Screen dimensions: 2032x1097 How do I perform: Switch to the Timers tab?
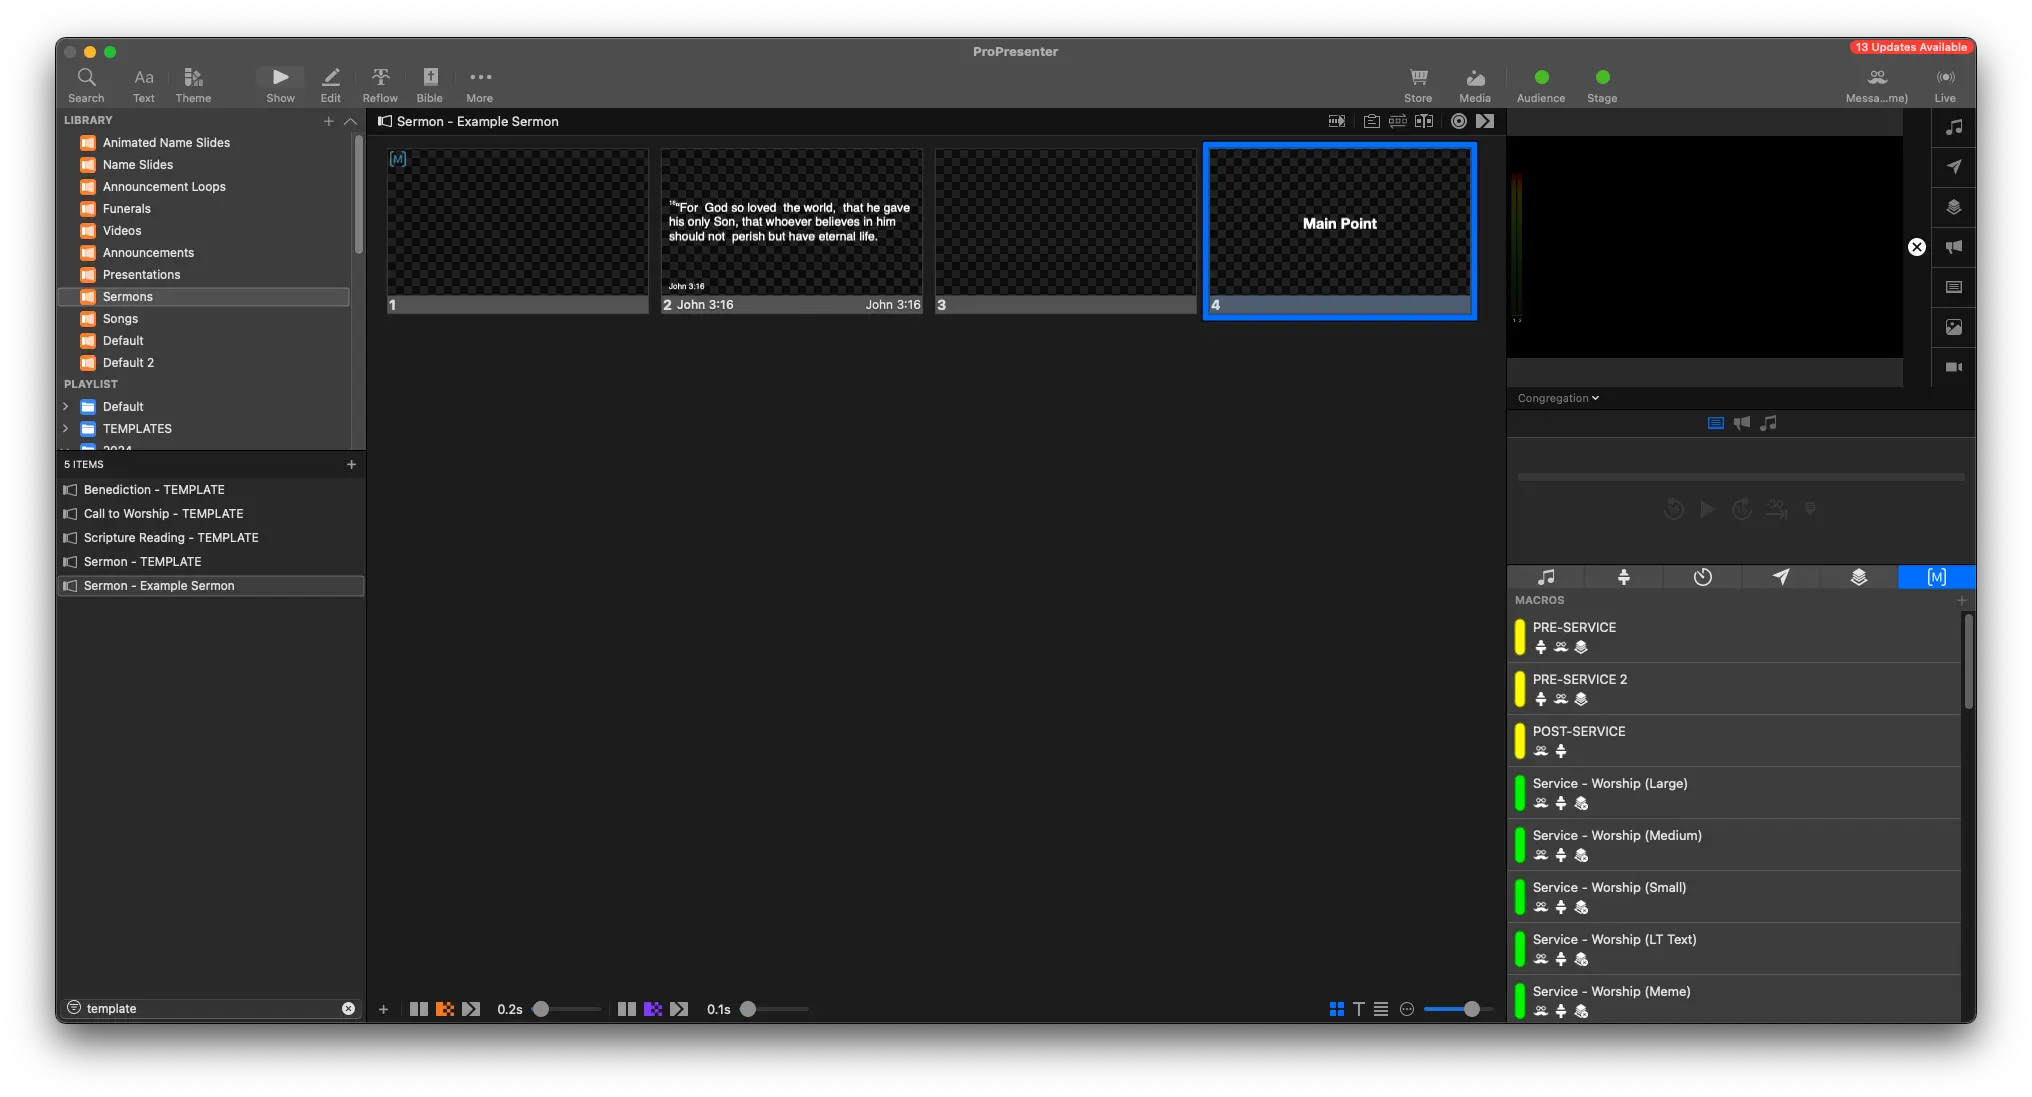click(1702, 577)
